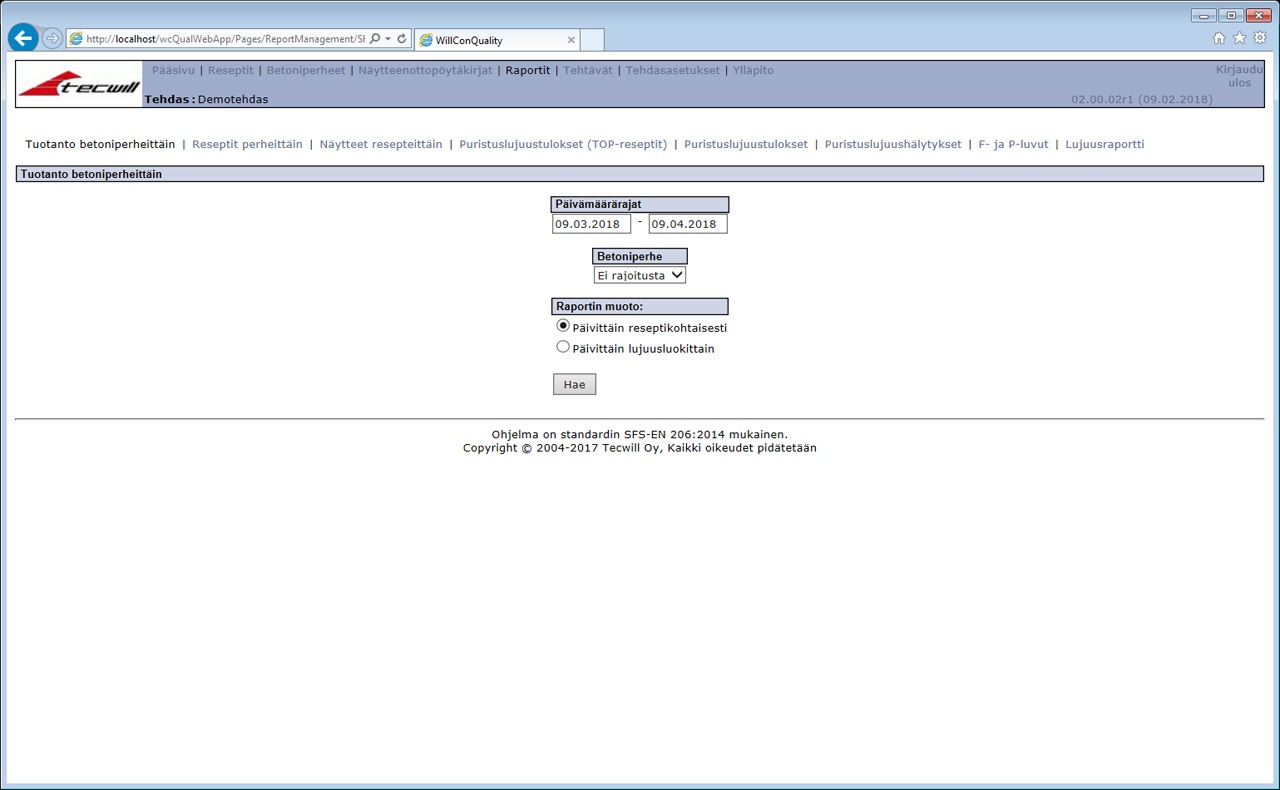Open the Reseptit menu item
Viewport: 1280px width, 790px height.
pyautogui.click(x=231, y=70)
